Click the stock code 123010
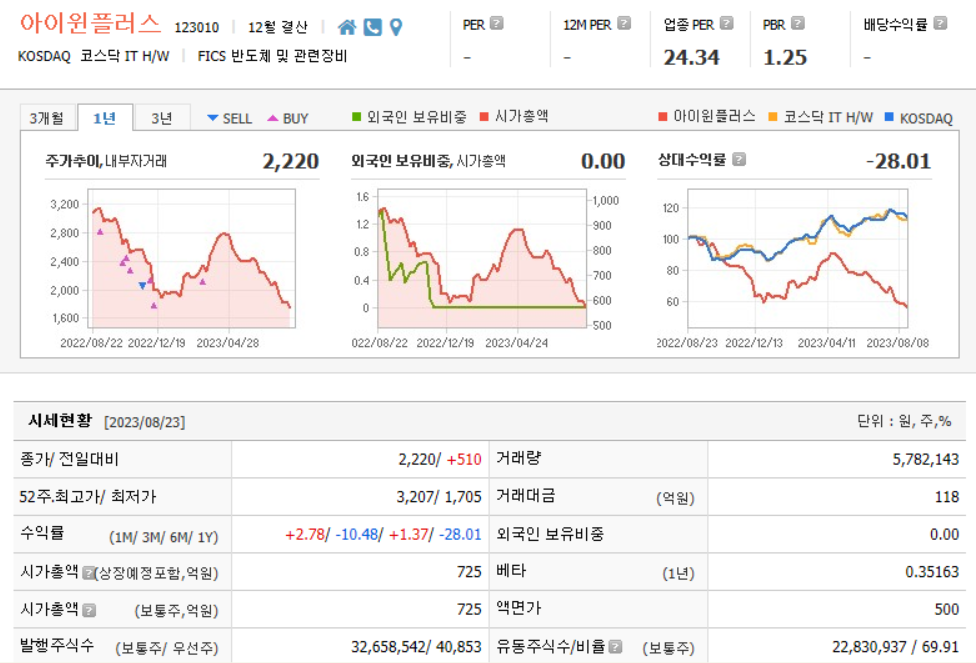Screen dimensions: 976x663 (x=197, y=27)
